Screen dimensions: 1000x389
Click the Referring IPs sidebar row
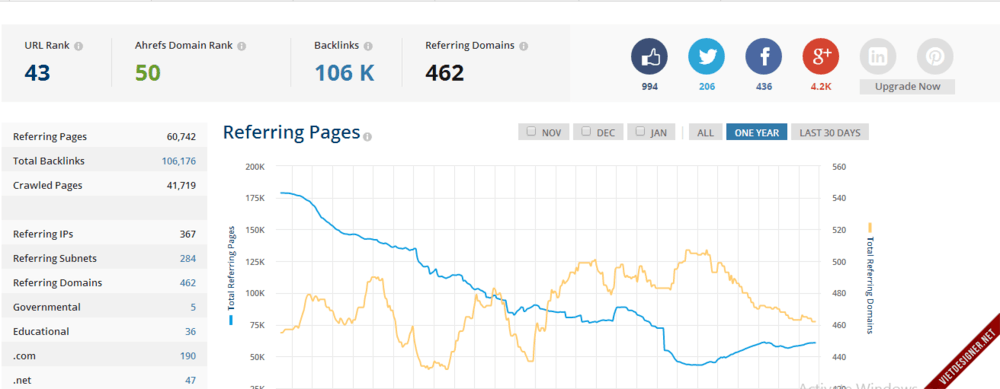(104, 234)
